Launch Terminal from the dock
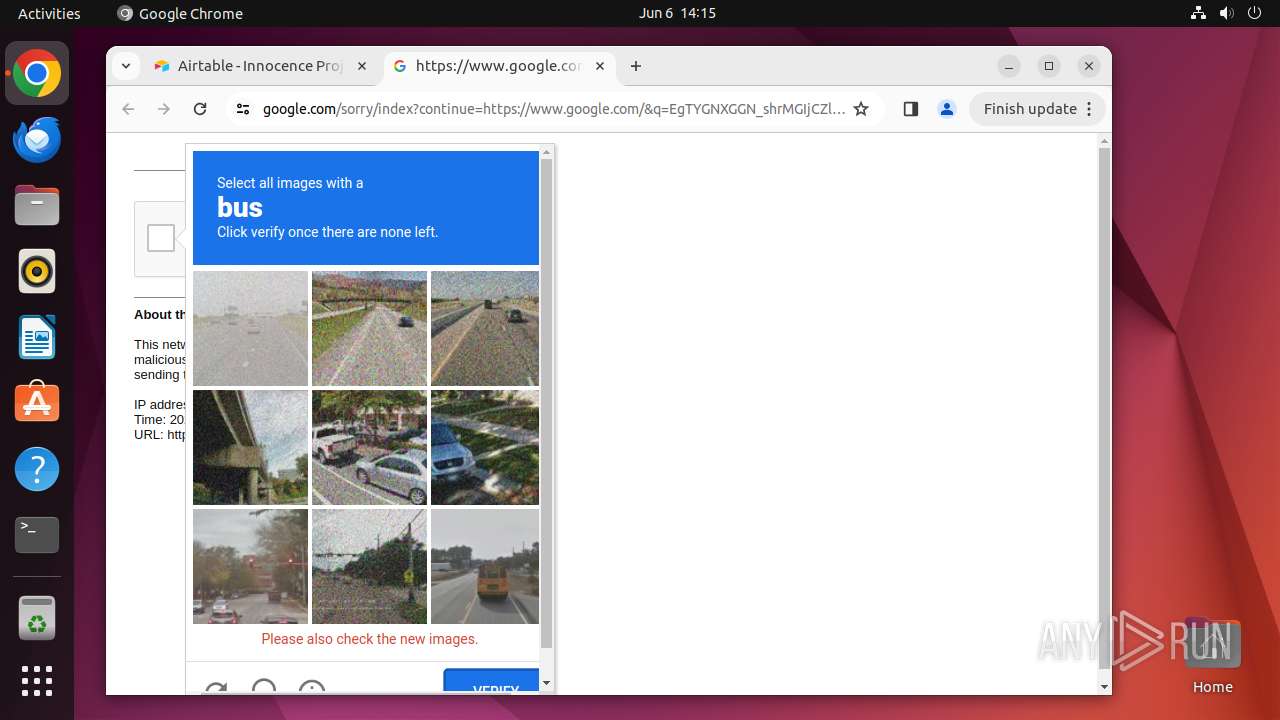The image size is (1280, 720). (37, 534)
